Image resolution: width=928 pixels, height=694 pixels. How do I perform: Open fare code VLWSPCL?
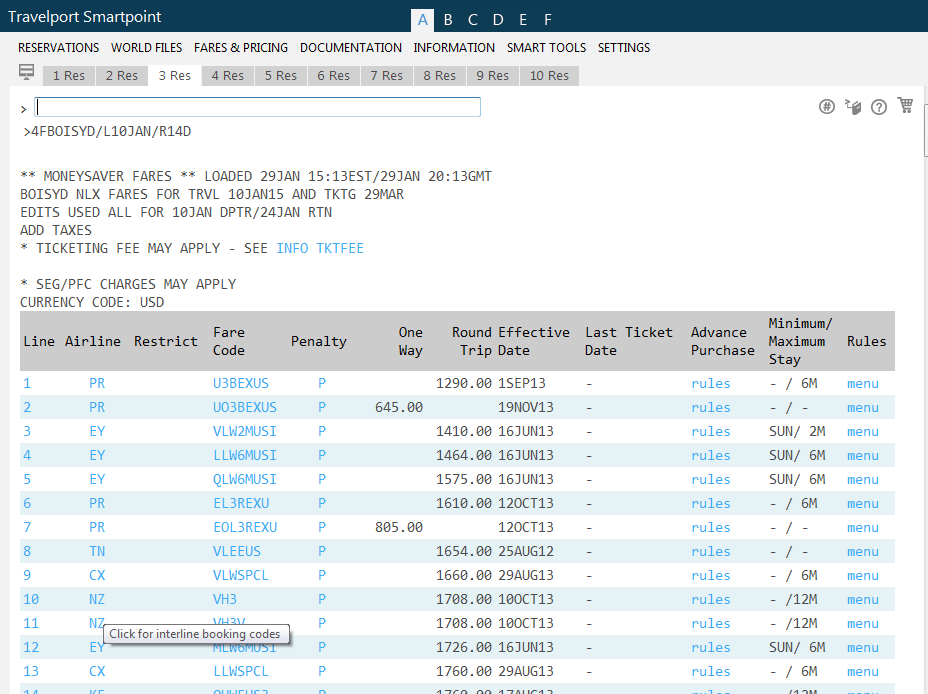pos(241,575)
